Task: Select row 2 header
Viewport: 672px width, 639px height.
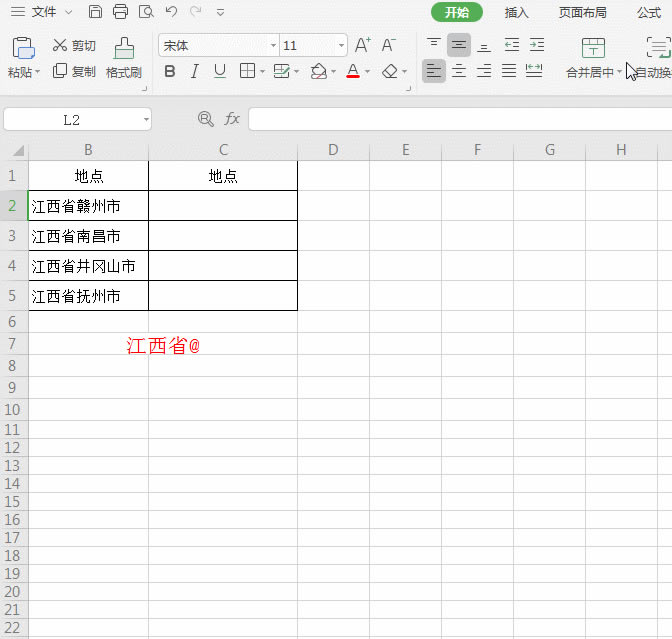Action: pyautogui.click(x=12, y=206)
